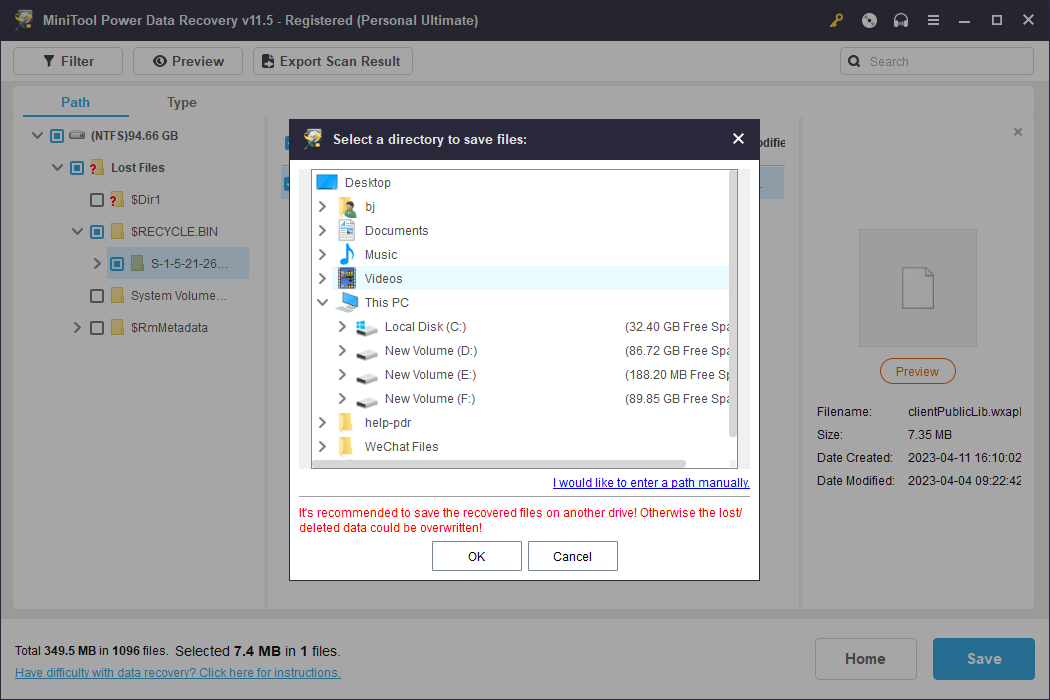The height and width of the screenshot is (700, 1050).
Task: Click the Videos film icon
Action: click(x=347, y=278)
